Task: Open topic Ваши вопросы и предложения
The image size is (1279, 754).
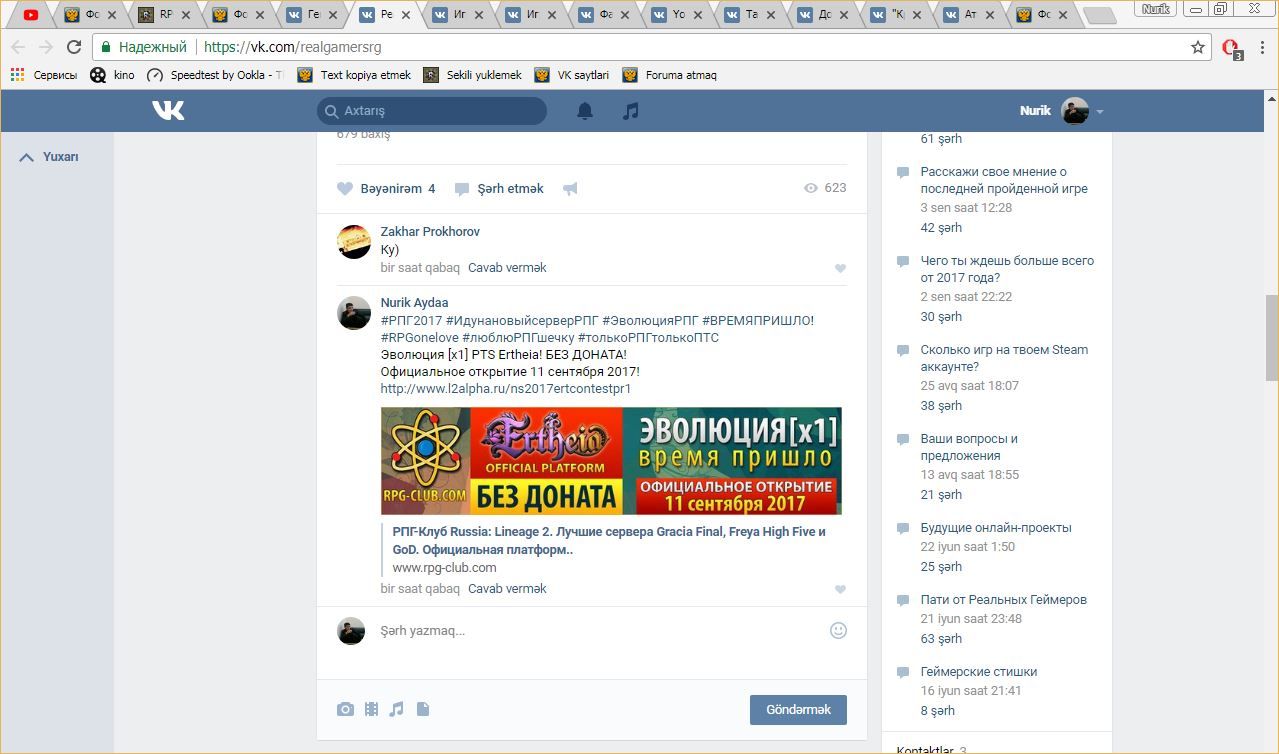Action: tap(969, 447)
